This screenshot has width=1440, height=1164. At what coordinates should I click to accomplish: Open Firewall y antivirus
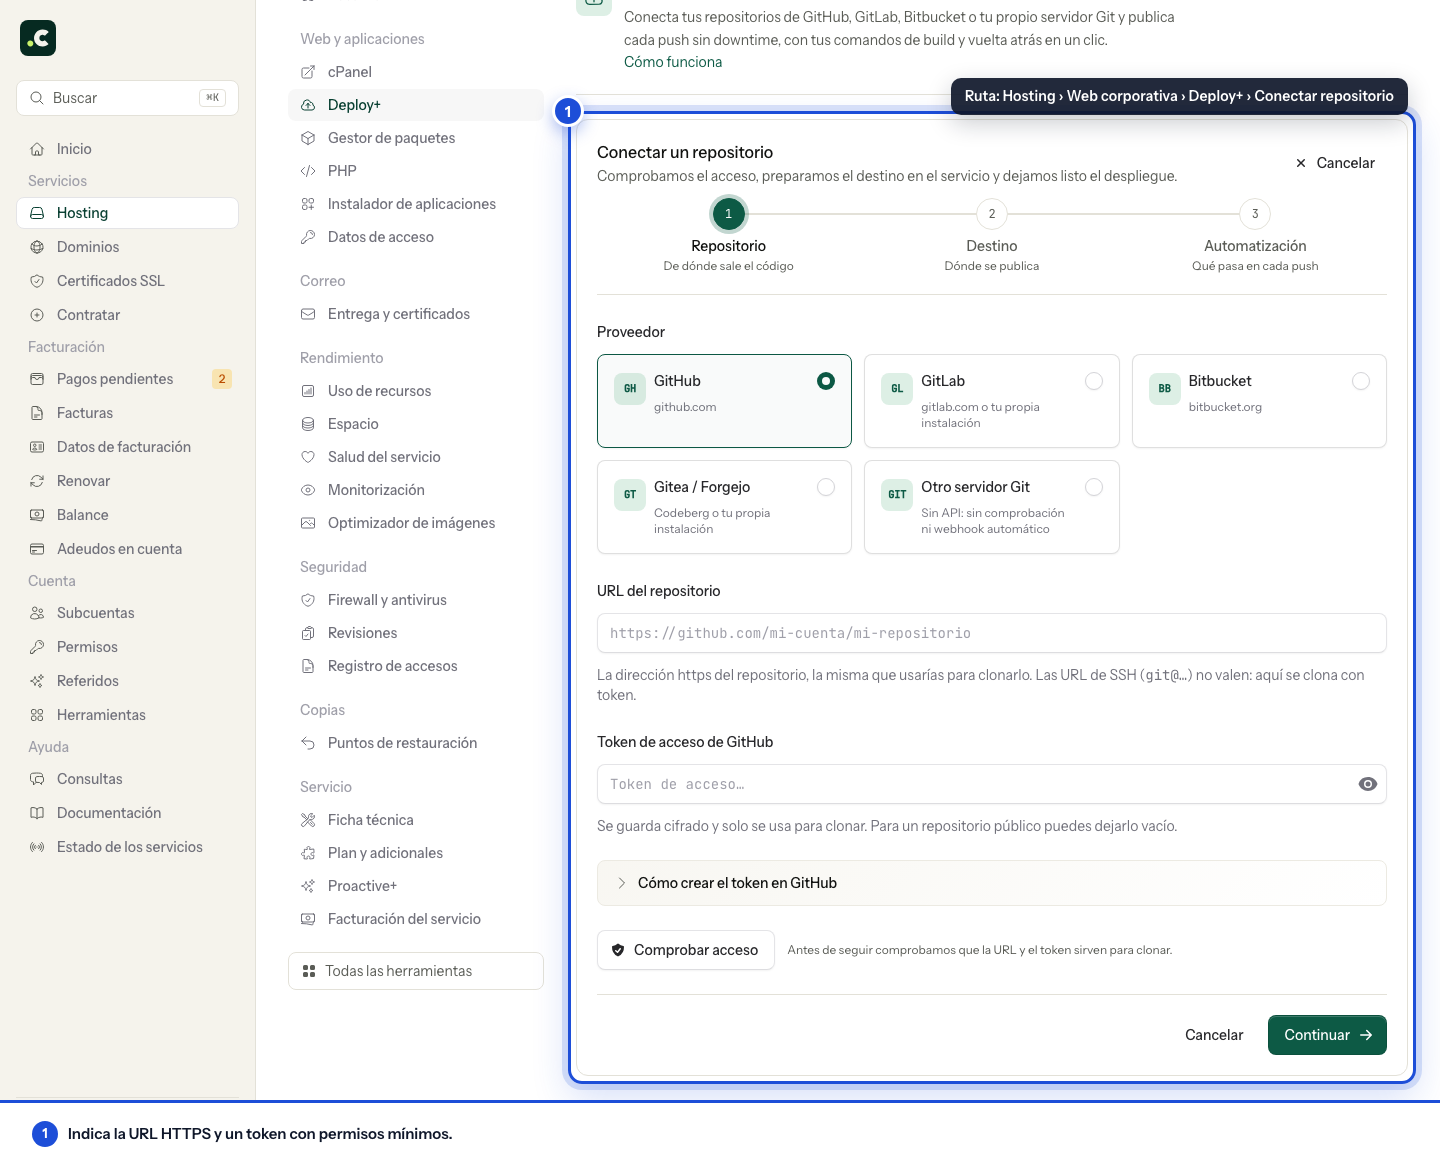tap(416, 600)
